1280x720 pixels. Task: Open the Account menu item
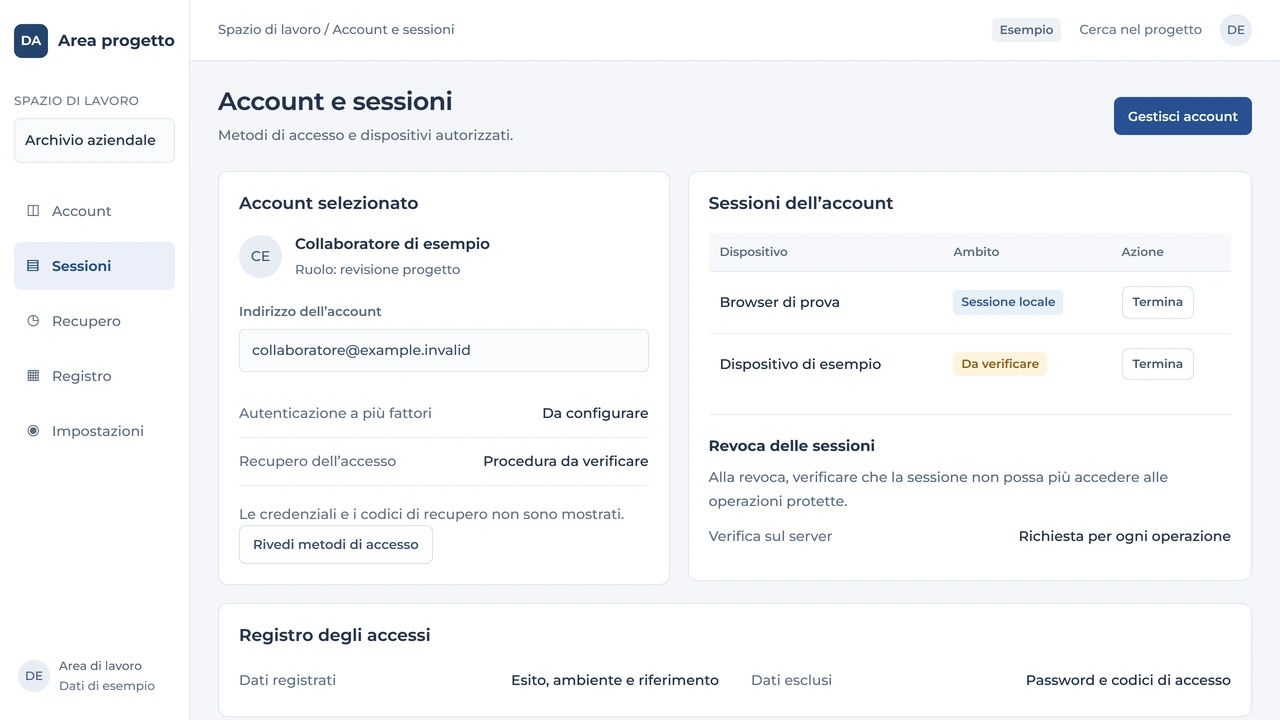tap(94, 211)
